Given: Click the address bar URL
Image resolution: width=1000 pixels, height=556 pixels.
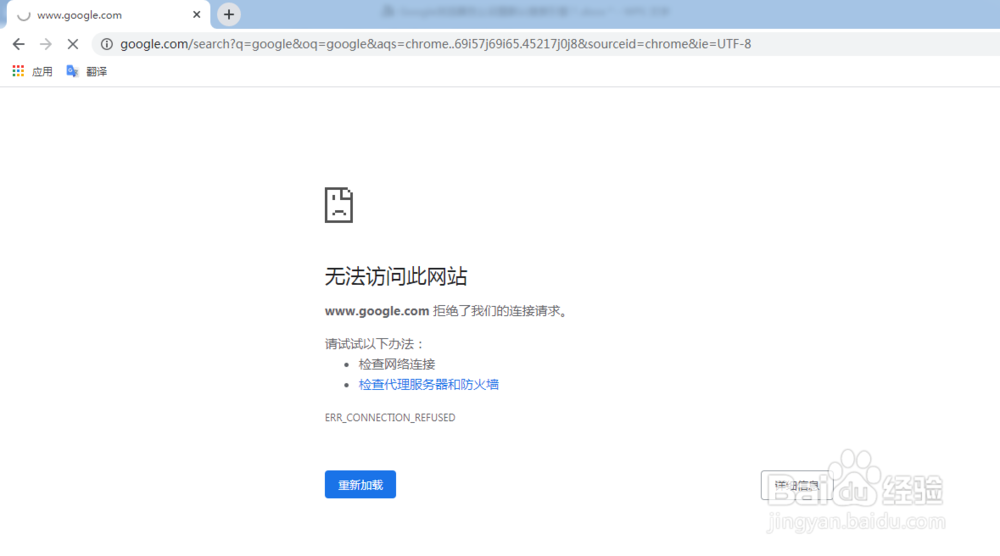Looking at the screenshot, I should 436,44.
